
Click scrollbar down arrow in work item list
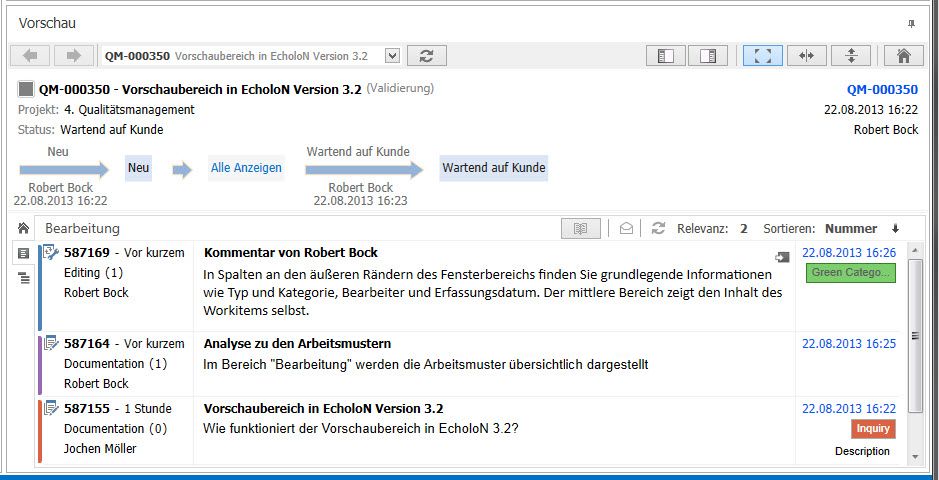[x=915, y=456]
